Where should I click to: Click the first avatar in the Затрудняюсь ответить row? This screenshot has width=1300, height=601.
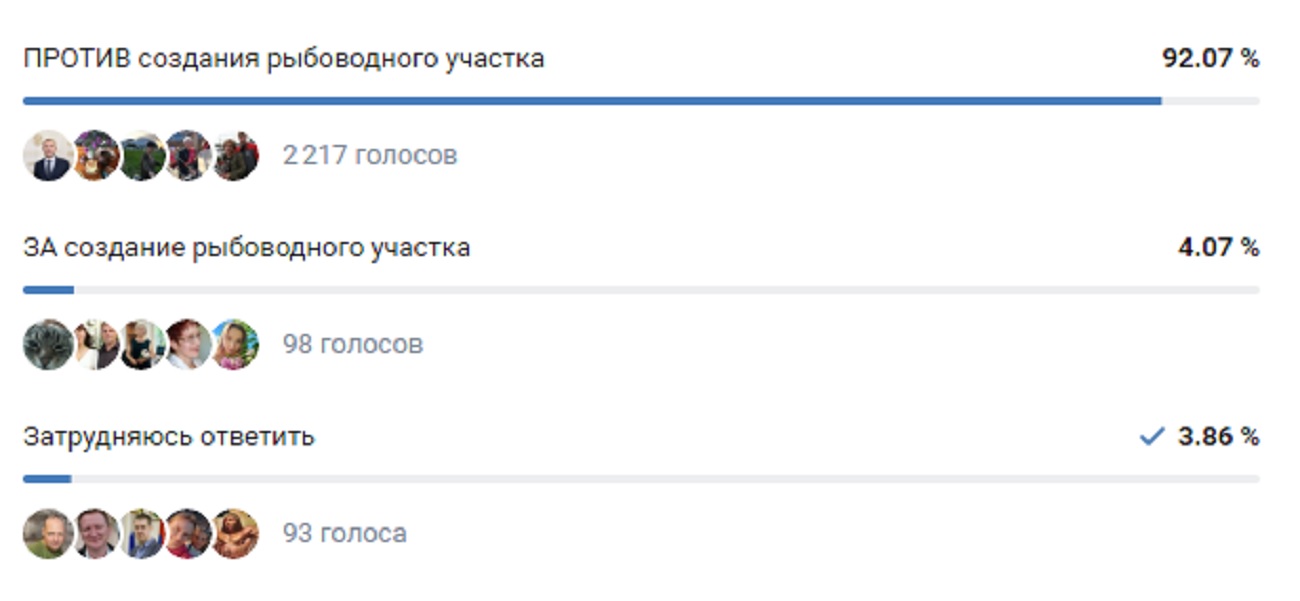point(48,534)
